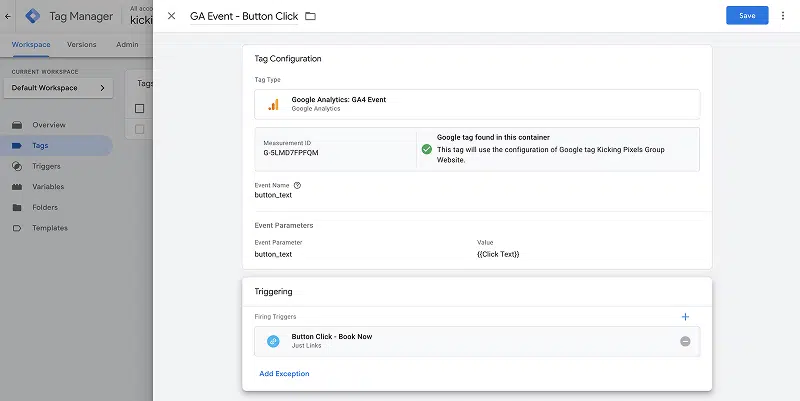Edit the tag name GA Event - Button Click
This screenshot has width=800, height=401.
pos(244,16)
